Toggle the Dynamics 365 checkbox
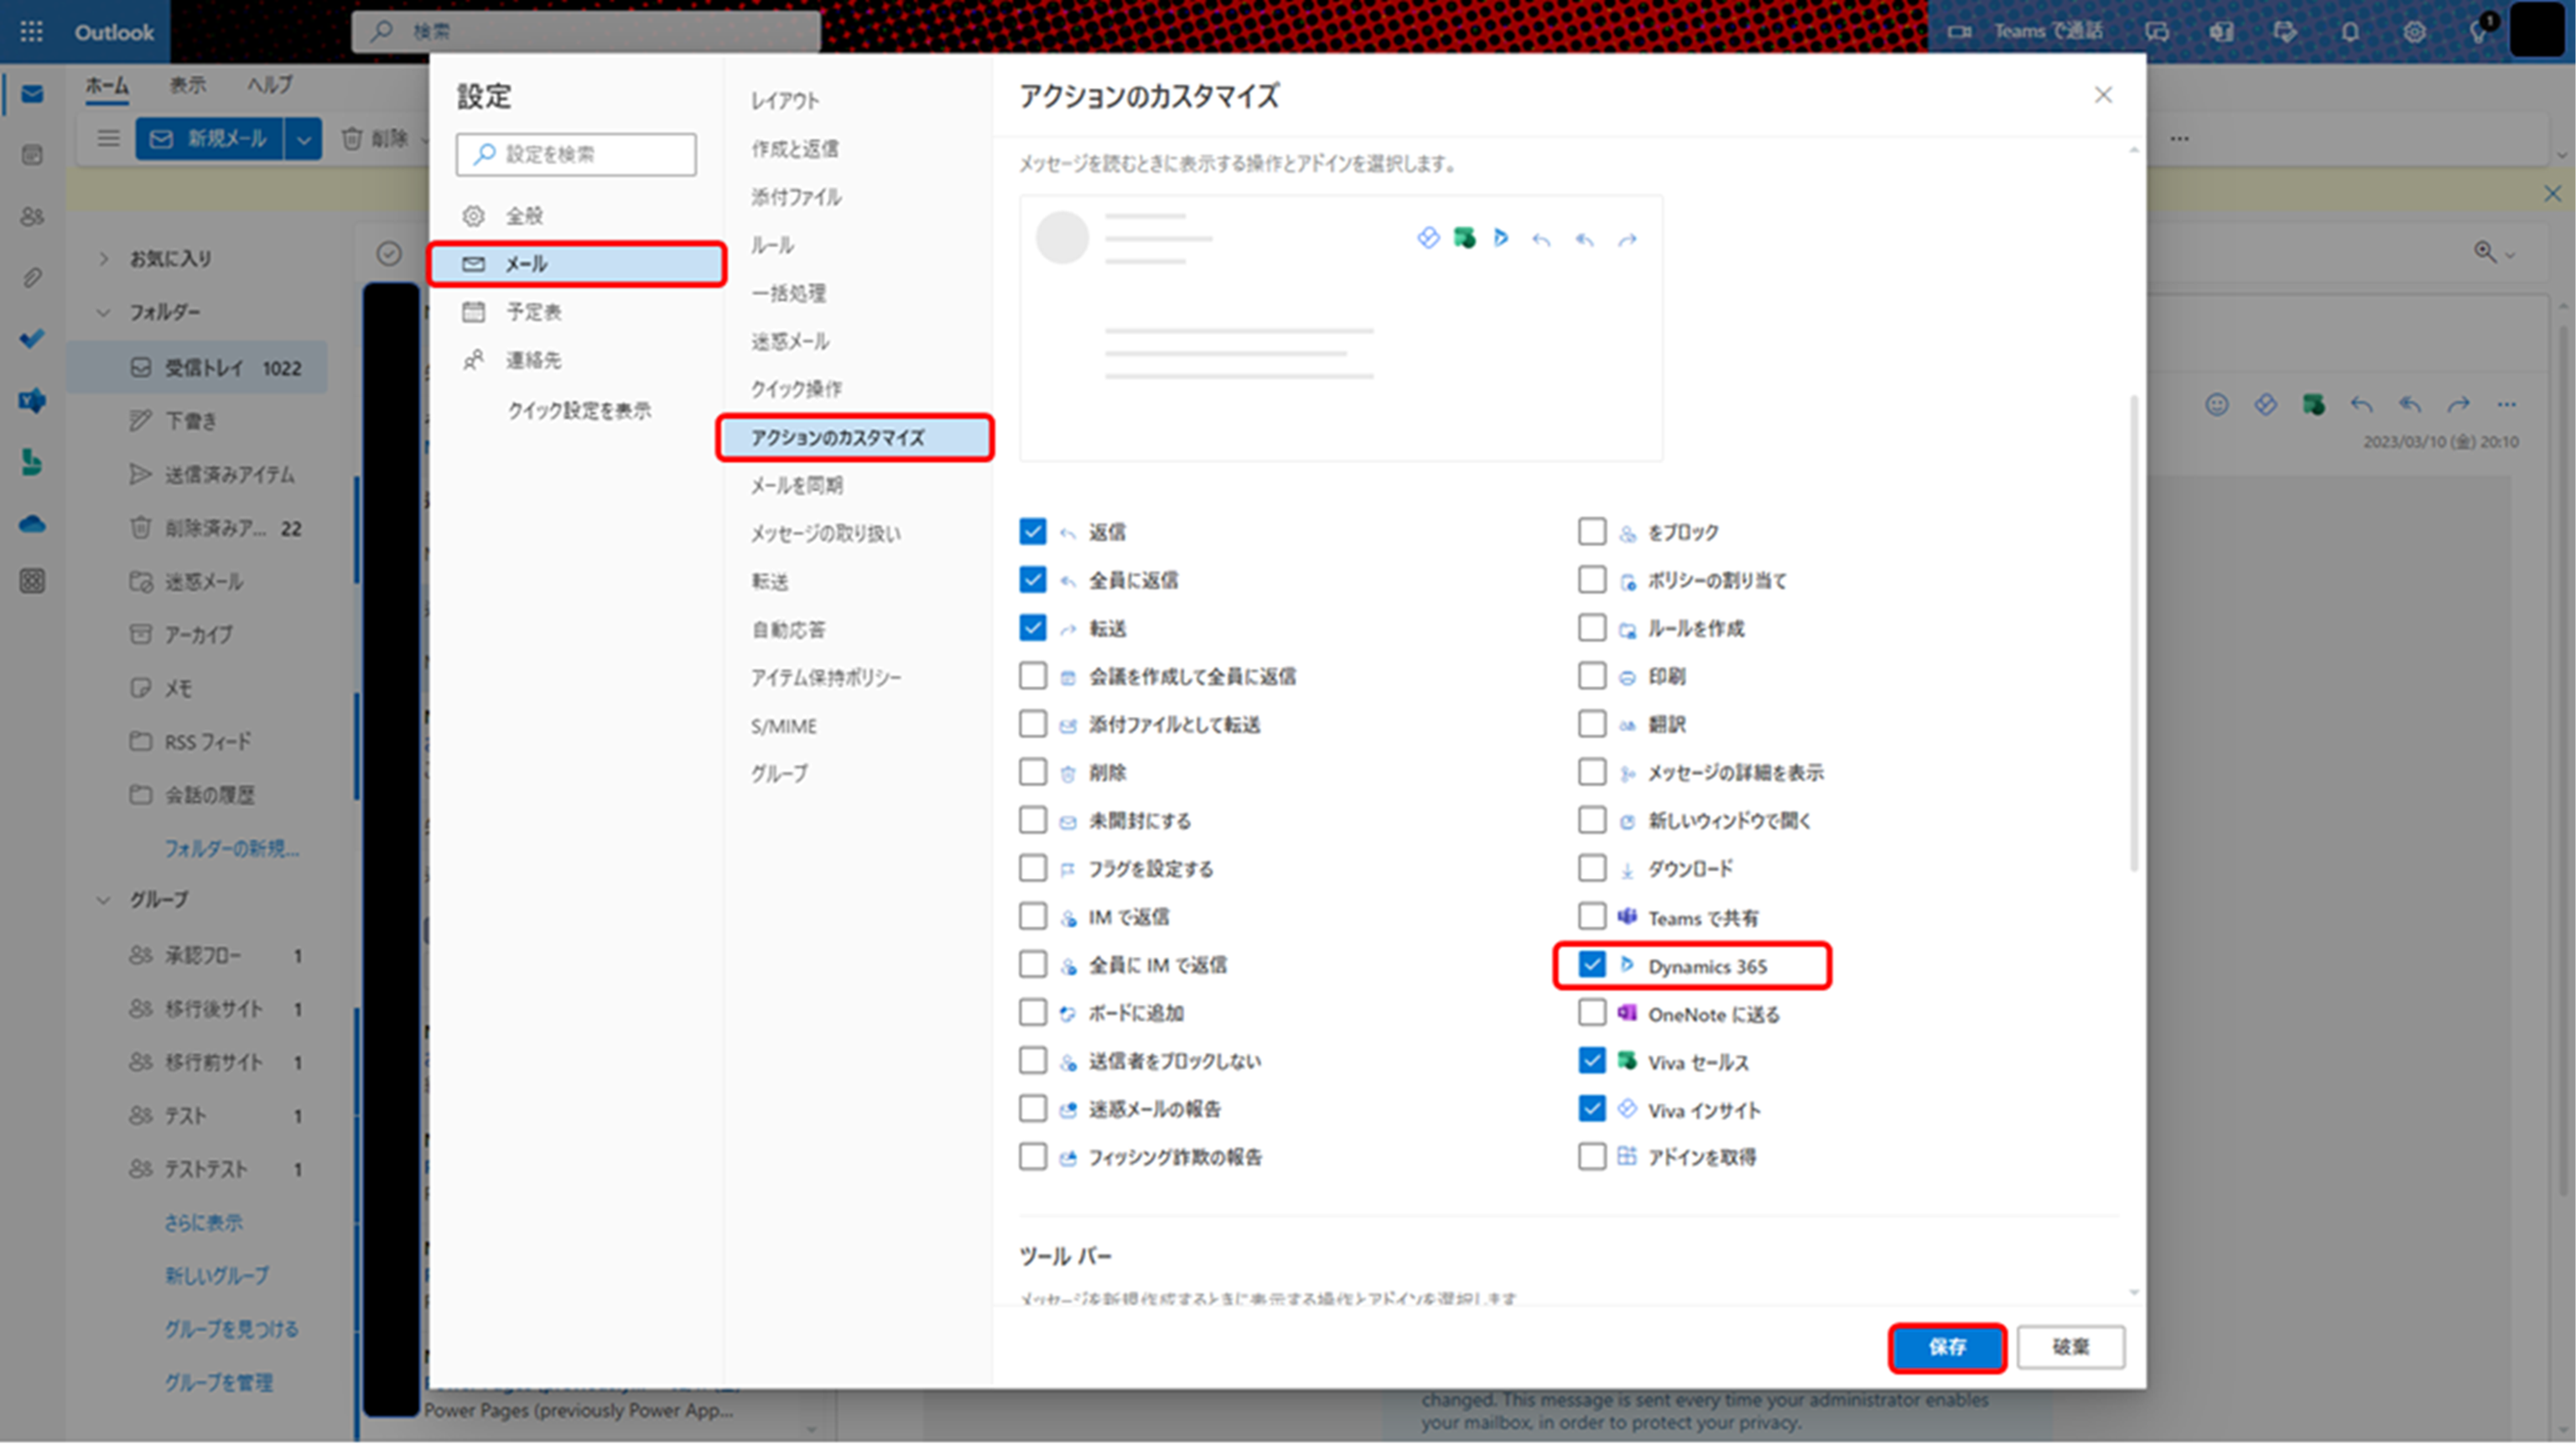The image size is (2576, 1444). (x=1591, y=964)
